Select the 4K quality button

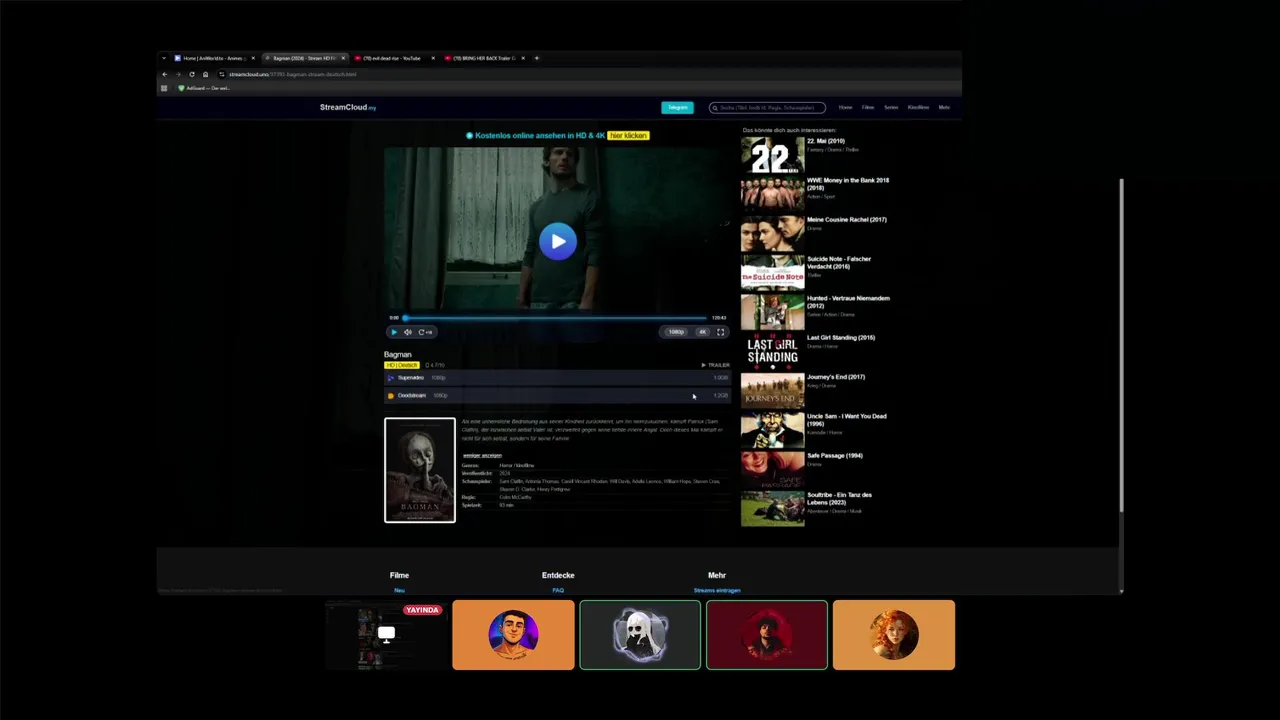(x=702, y=332)
